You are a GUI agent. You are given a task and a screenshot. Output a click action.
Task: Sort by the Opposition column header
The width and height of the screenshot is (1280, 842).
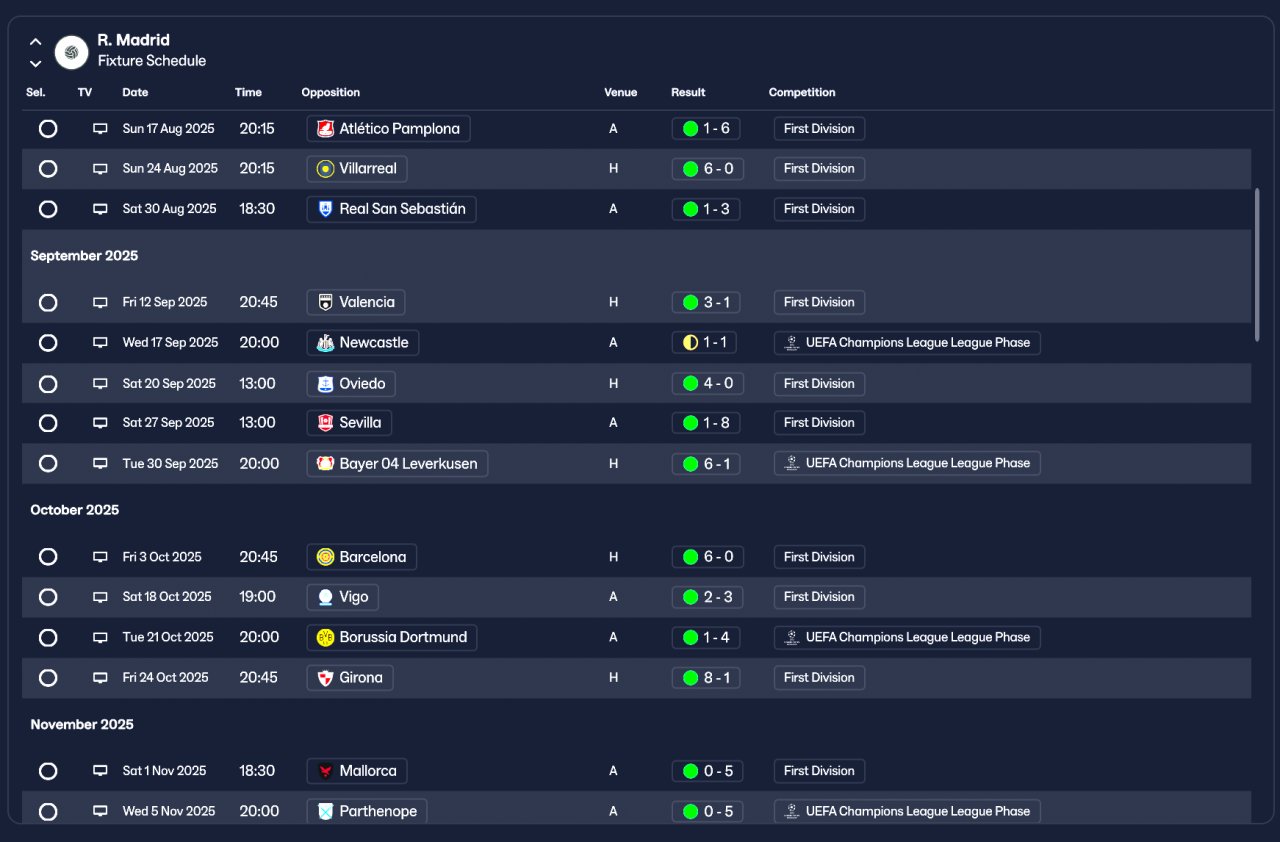330,92
